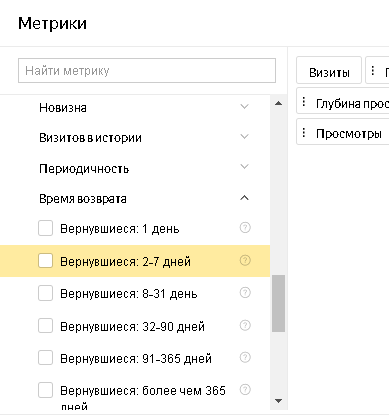This screenshot has height=419, width=389.
Task: Expand the Новизна group chevron
Action: [244, 107]
